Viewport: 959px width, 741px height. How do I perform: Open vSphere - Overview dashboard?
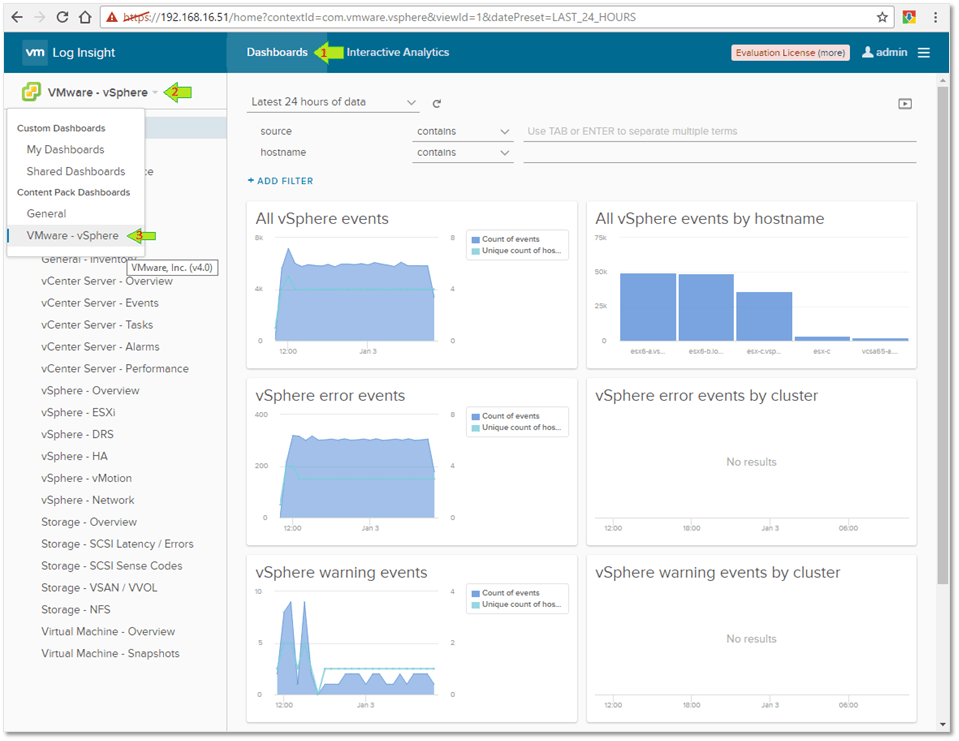91,391
